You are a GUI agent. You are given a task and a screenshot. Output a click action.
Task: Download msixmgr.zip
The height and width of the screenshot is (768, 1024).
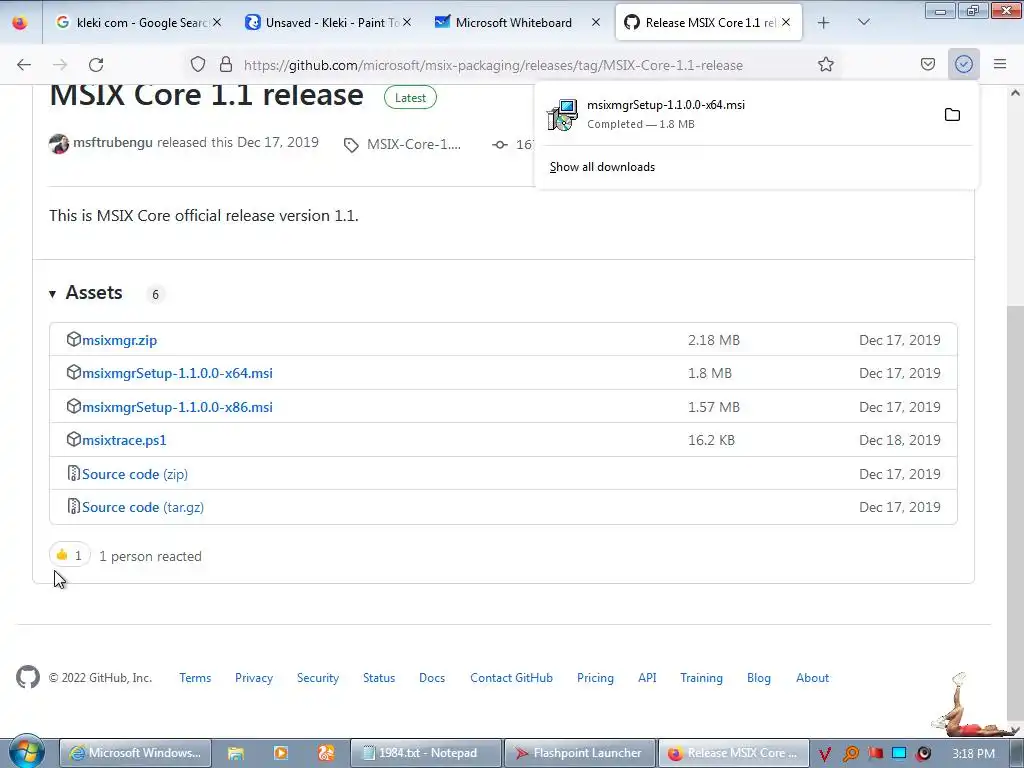(x=120, y=340)
